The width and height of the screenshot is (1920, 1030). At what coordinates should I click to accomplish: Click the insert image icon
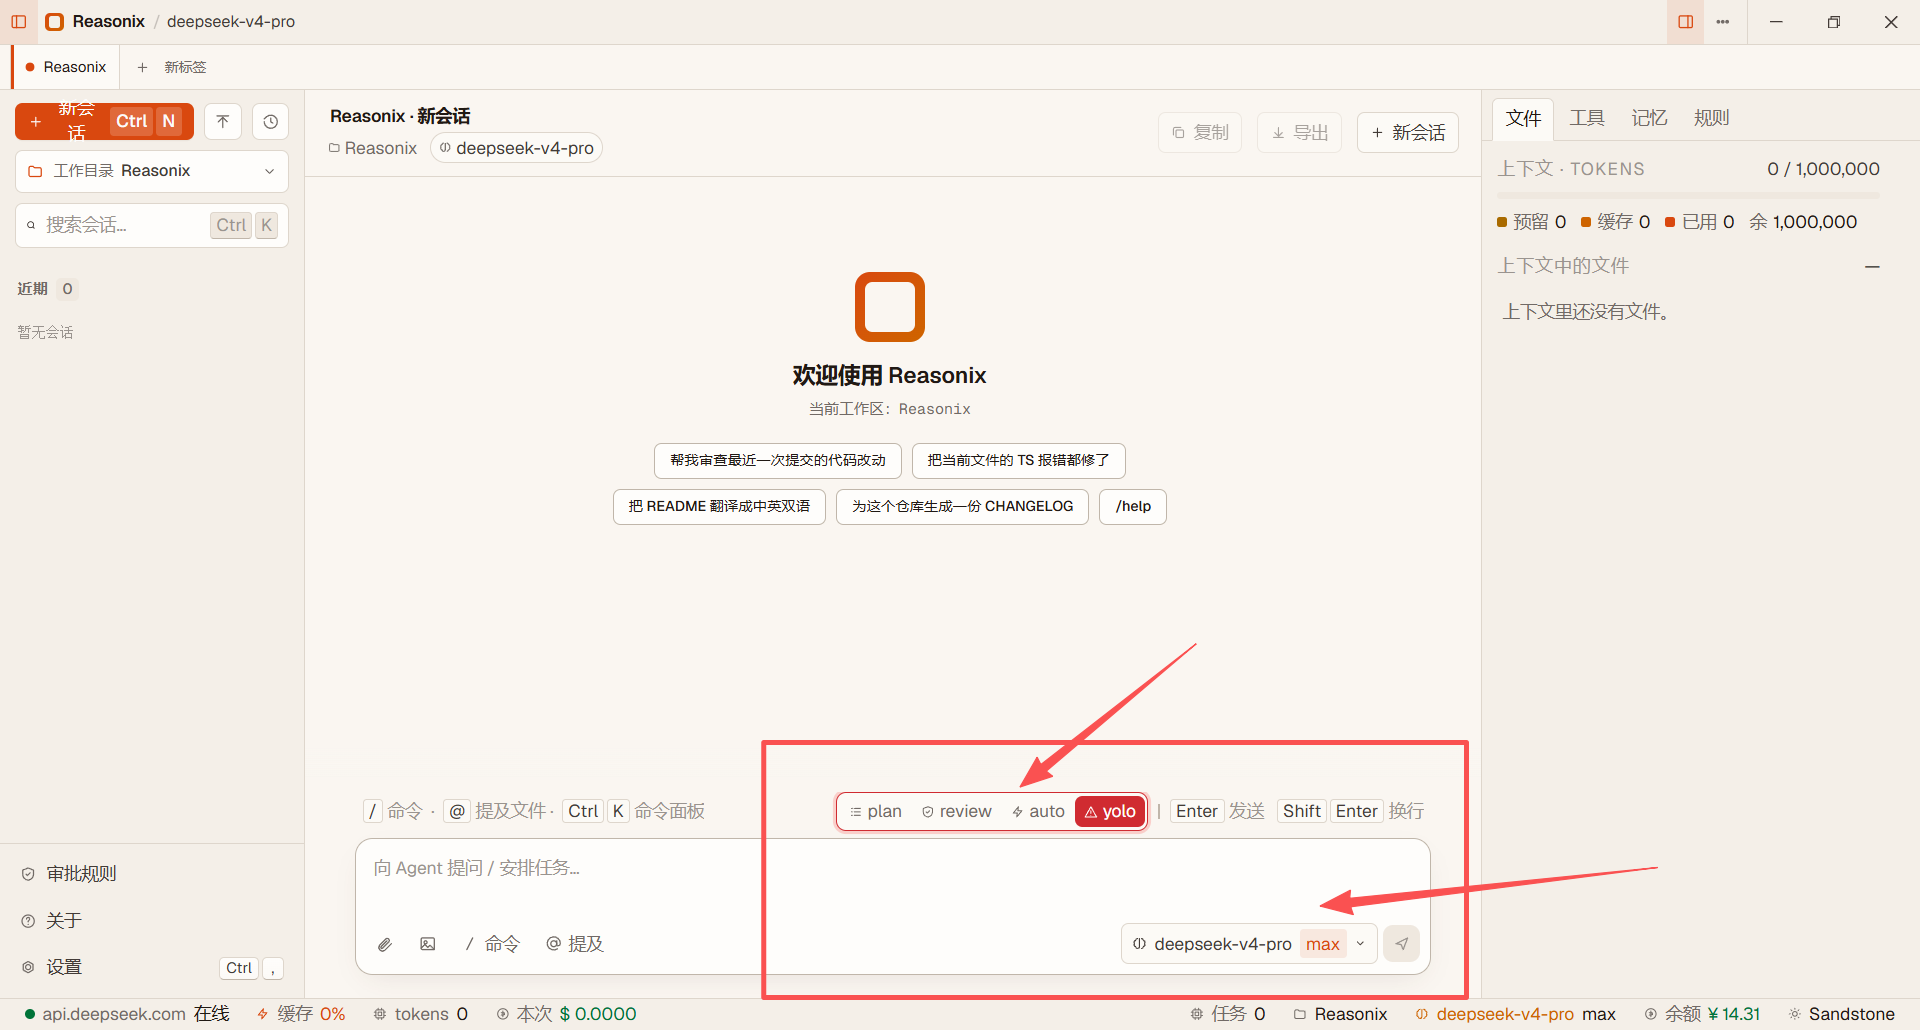(428, 944)
